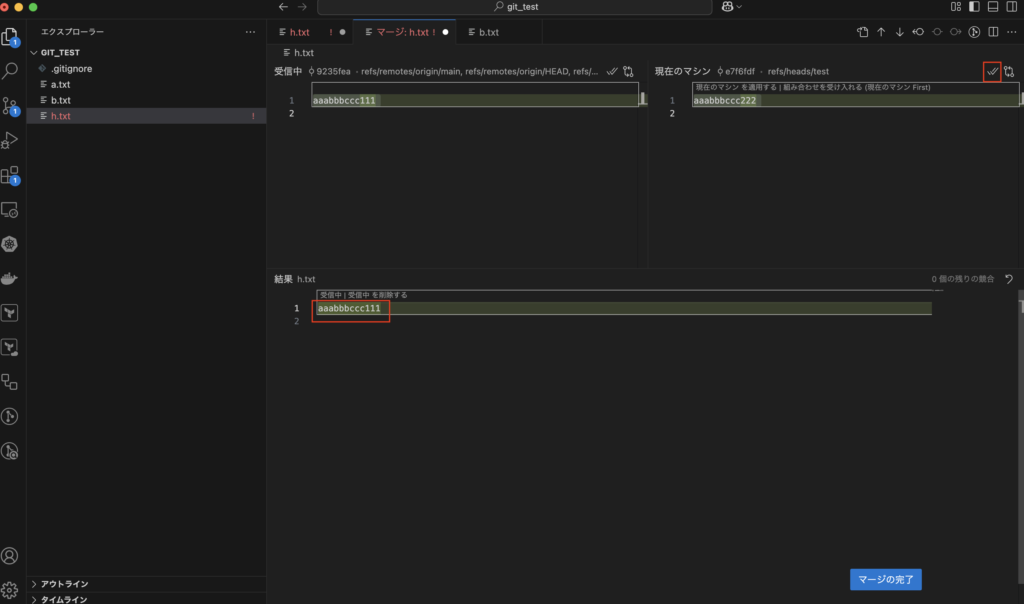The image size is (1024, 604).
Task: Click the open file icon in editor toolbar
Action: click(863, 32)
